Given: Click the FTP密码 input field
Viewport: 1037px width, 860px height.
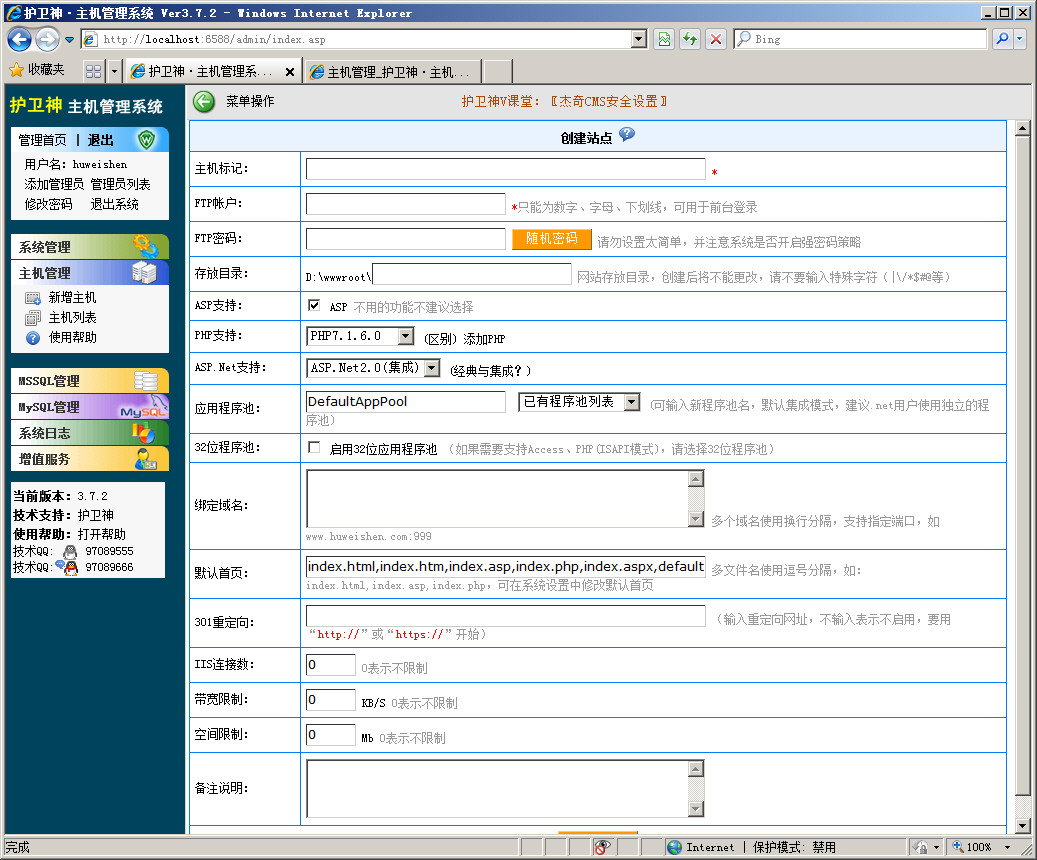Looking at the screenshot, I should click(x=405, y=239).
